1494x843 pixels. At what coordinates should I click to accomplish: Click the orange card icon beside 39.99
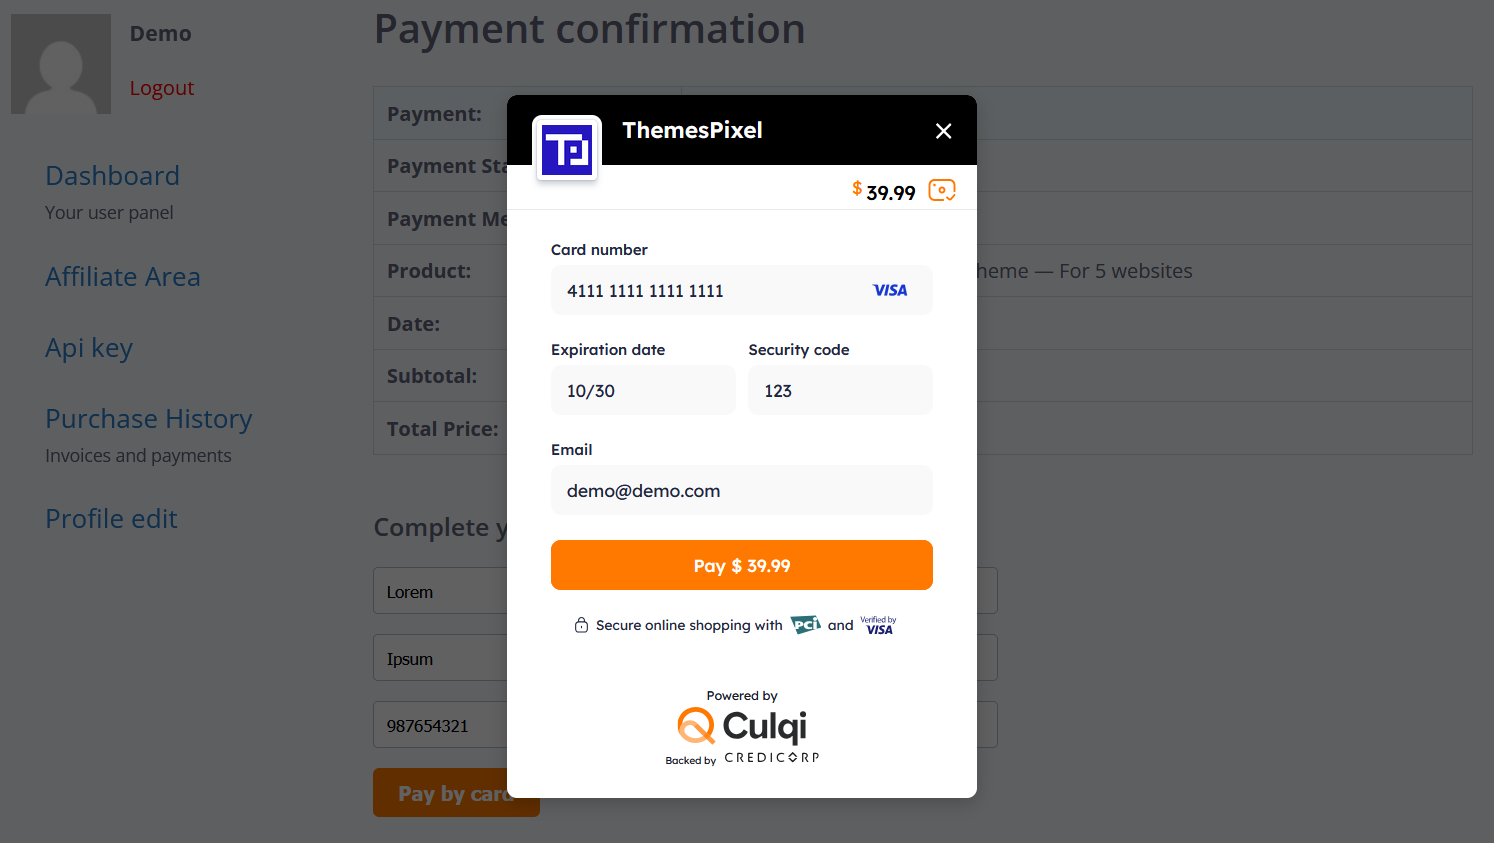pos(942,190)
